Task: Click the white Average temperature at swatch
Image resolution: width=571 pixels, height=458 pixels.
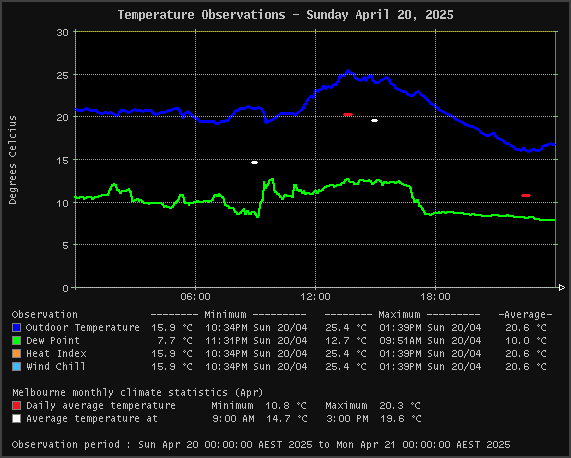Action: click(x=16, y=419)
